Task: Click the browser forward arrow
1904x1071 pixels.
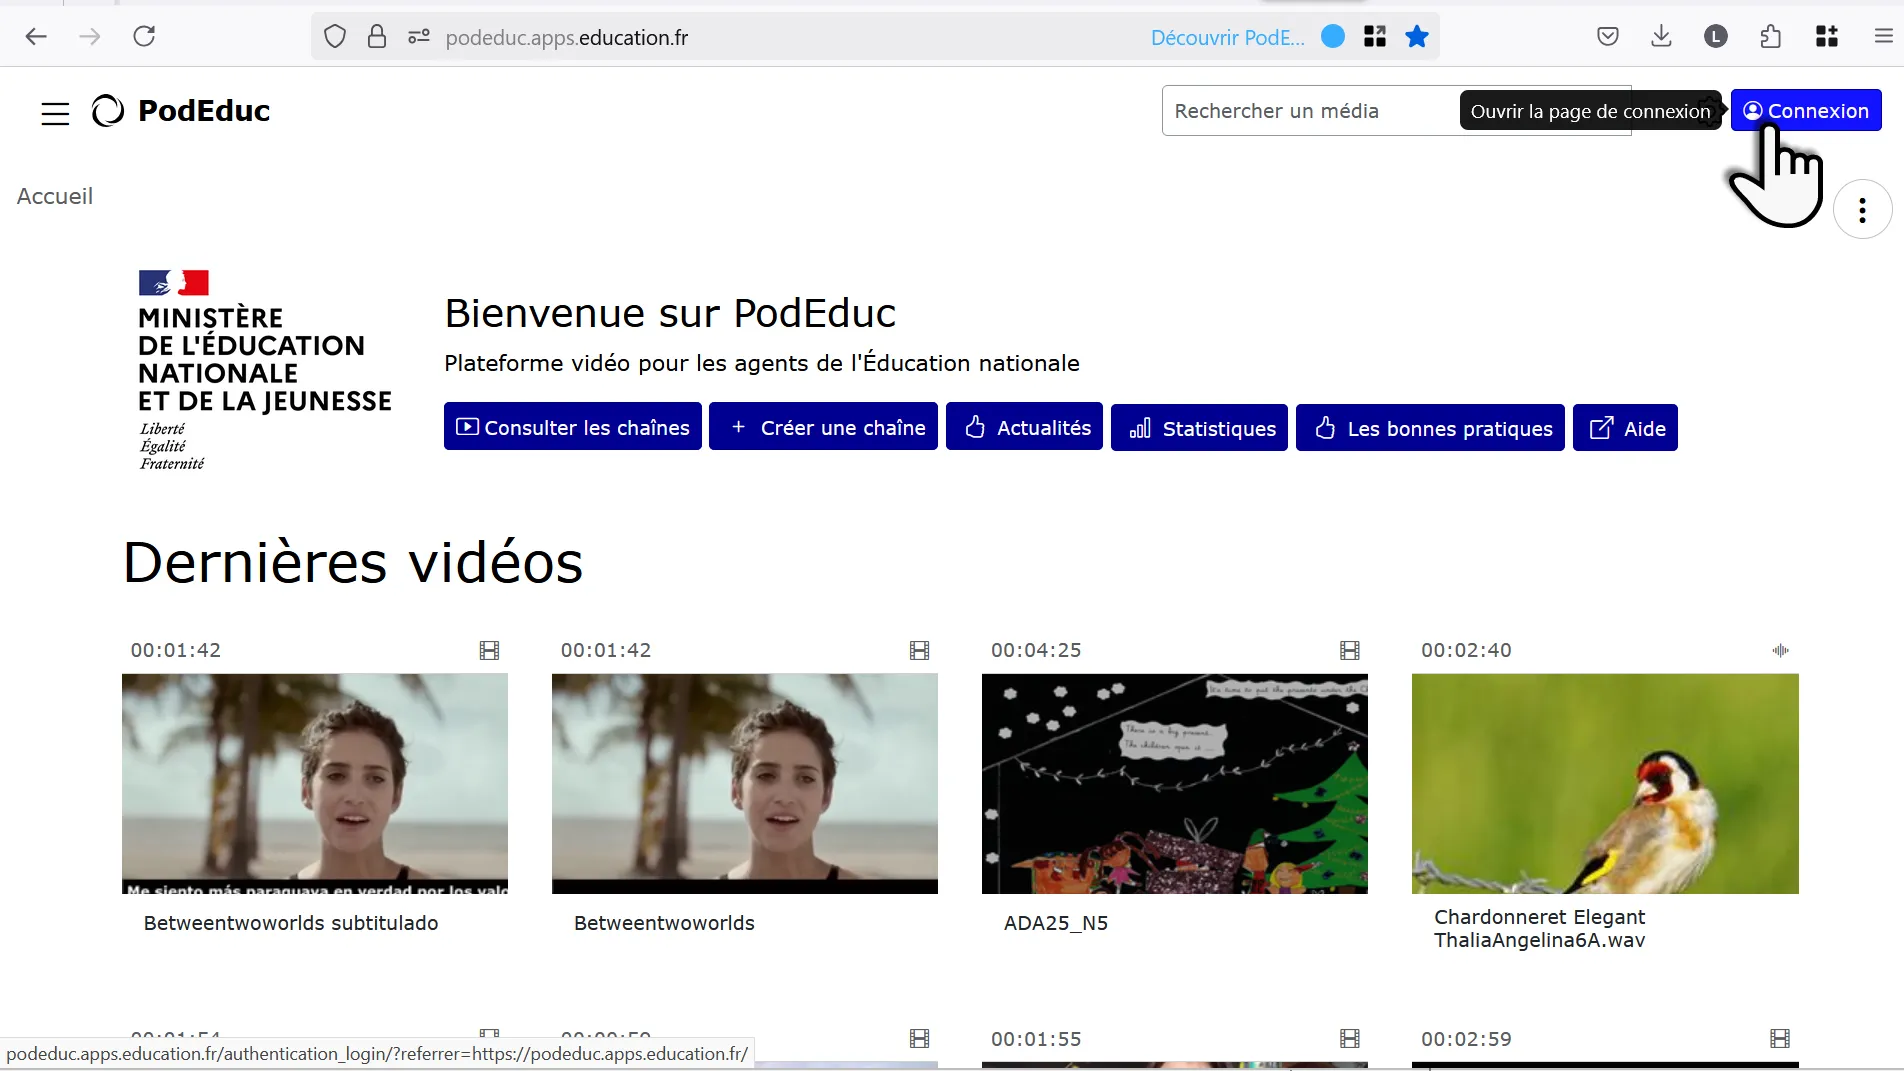Action: (x=90, y=37)
